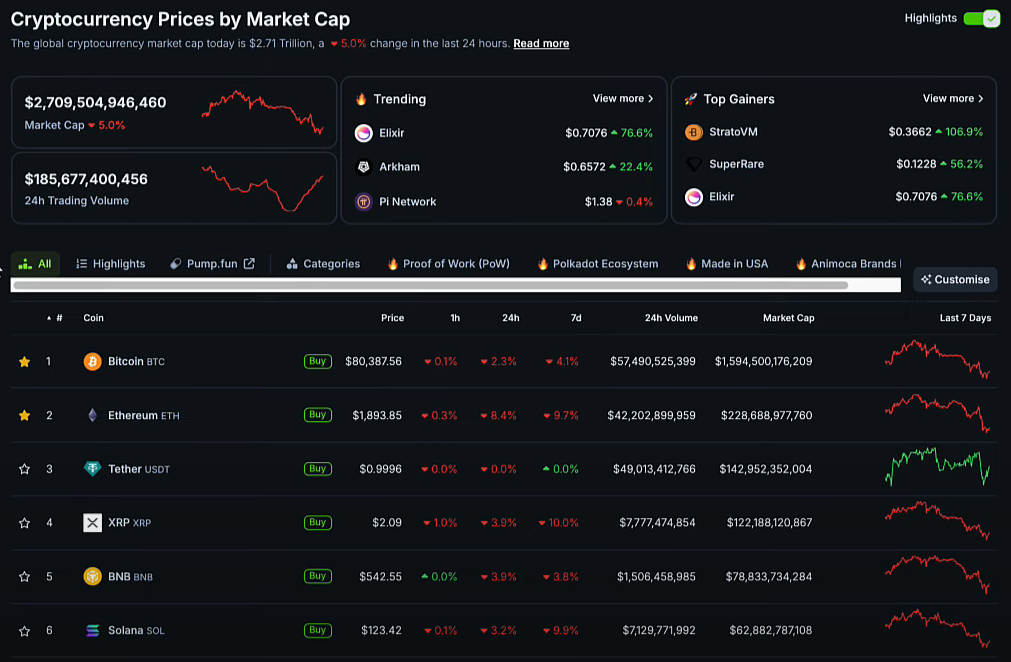Click the XRP coin logo icon

tap(92, 523)
